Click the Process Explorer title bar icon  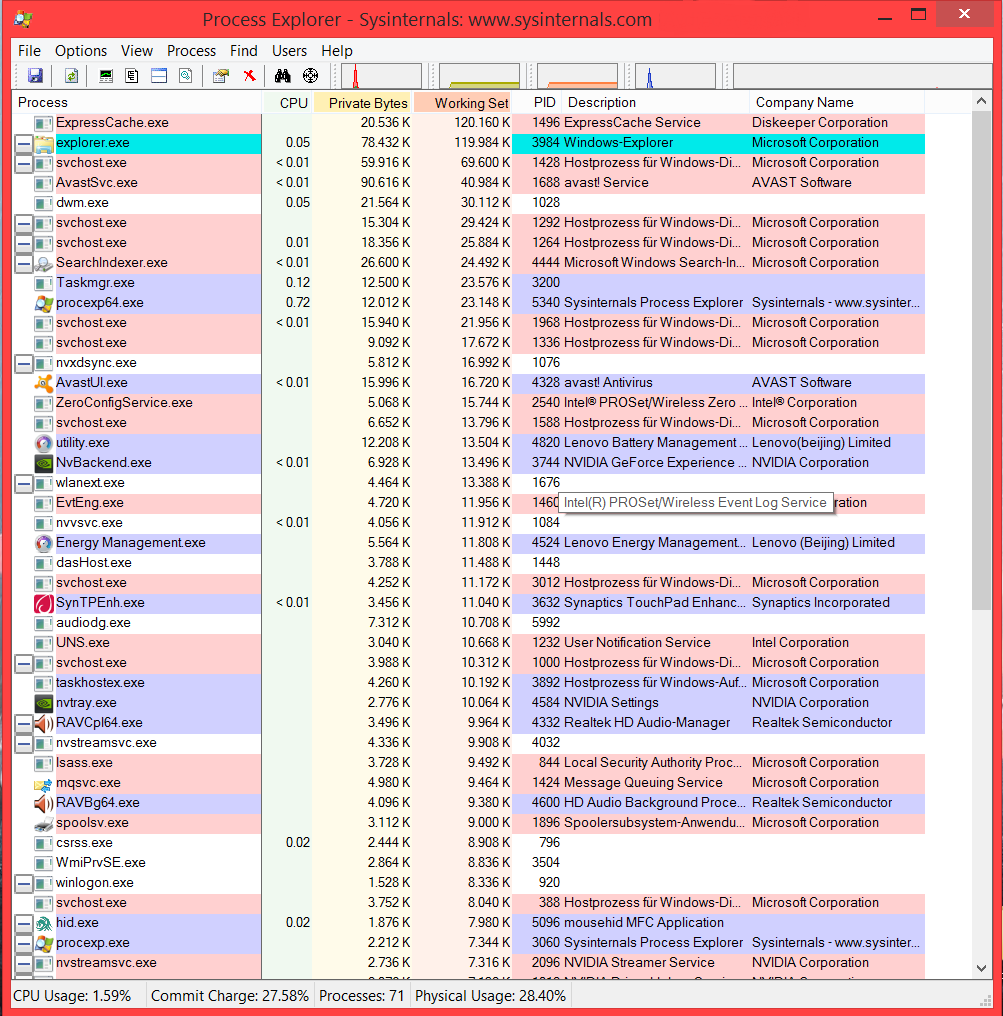click(23, 19)
